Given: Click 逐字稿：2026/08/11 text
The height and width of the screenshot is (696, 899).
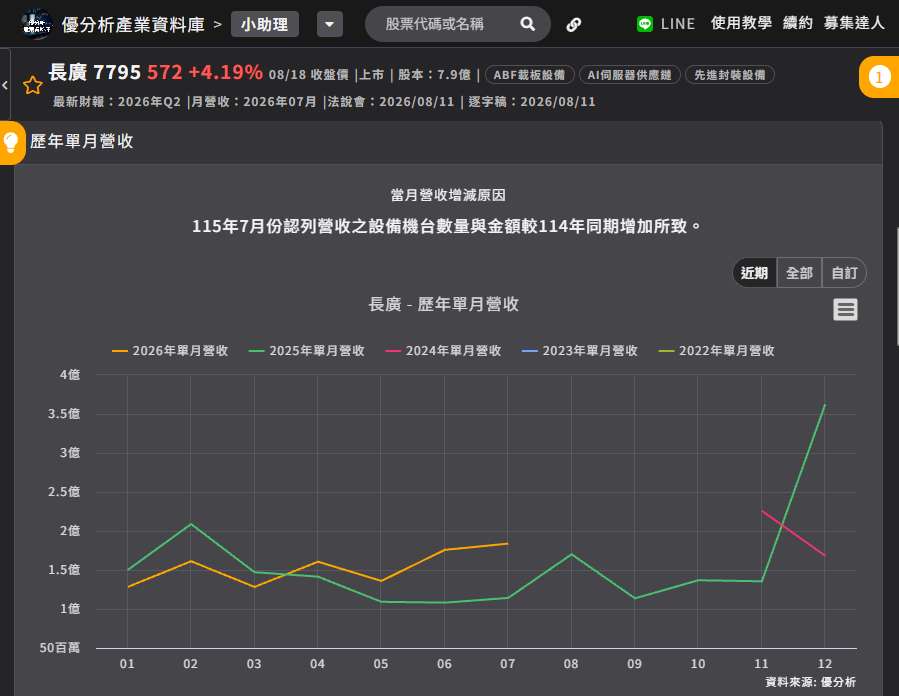Looking at the screenshot, I should tap(532, 101).
